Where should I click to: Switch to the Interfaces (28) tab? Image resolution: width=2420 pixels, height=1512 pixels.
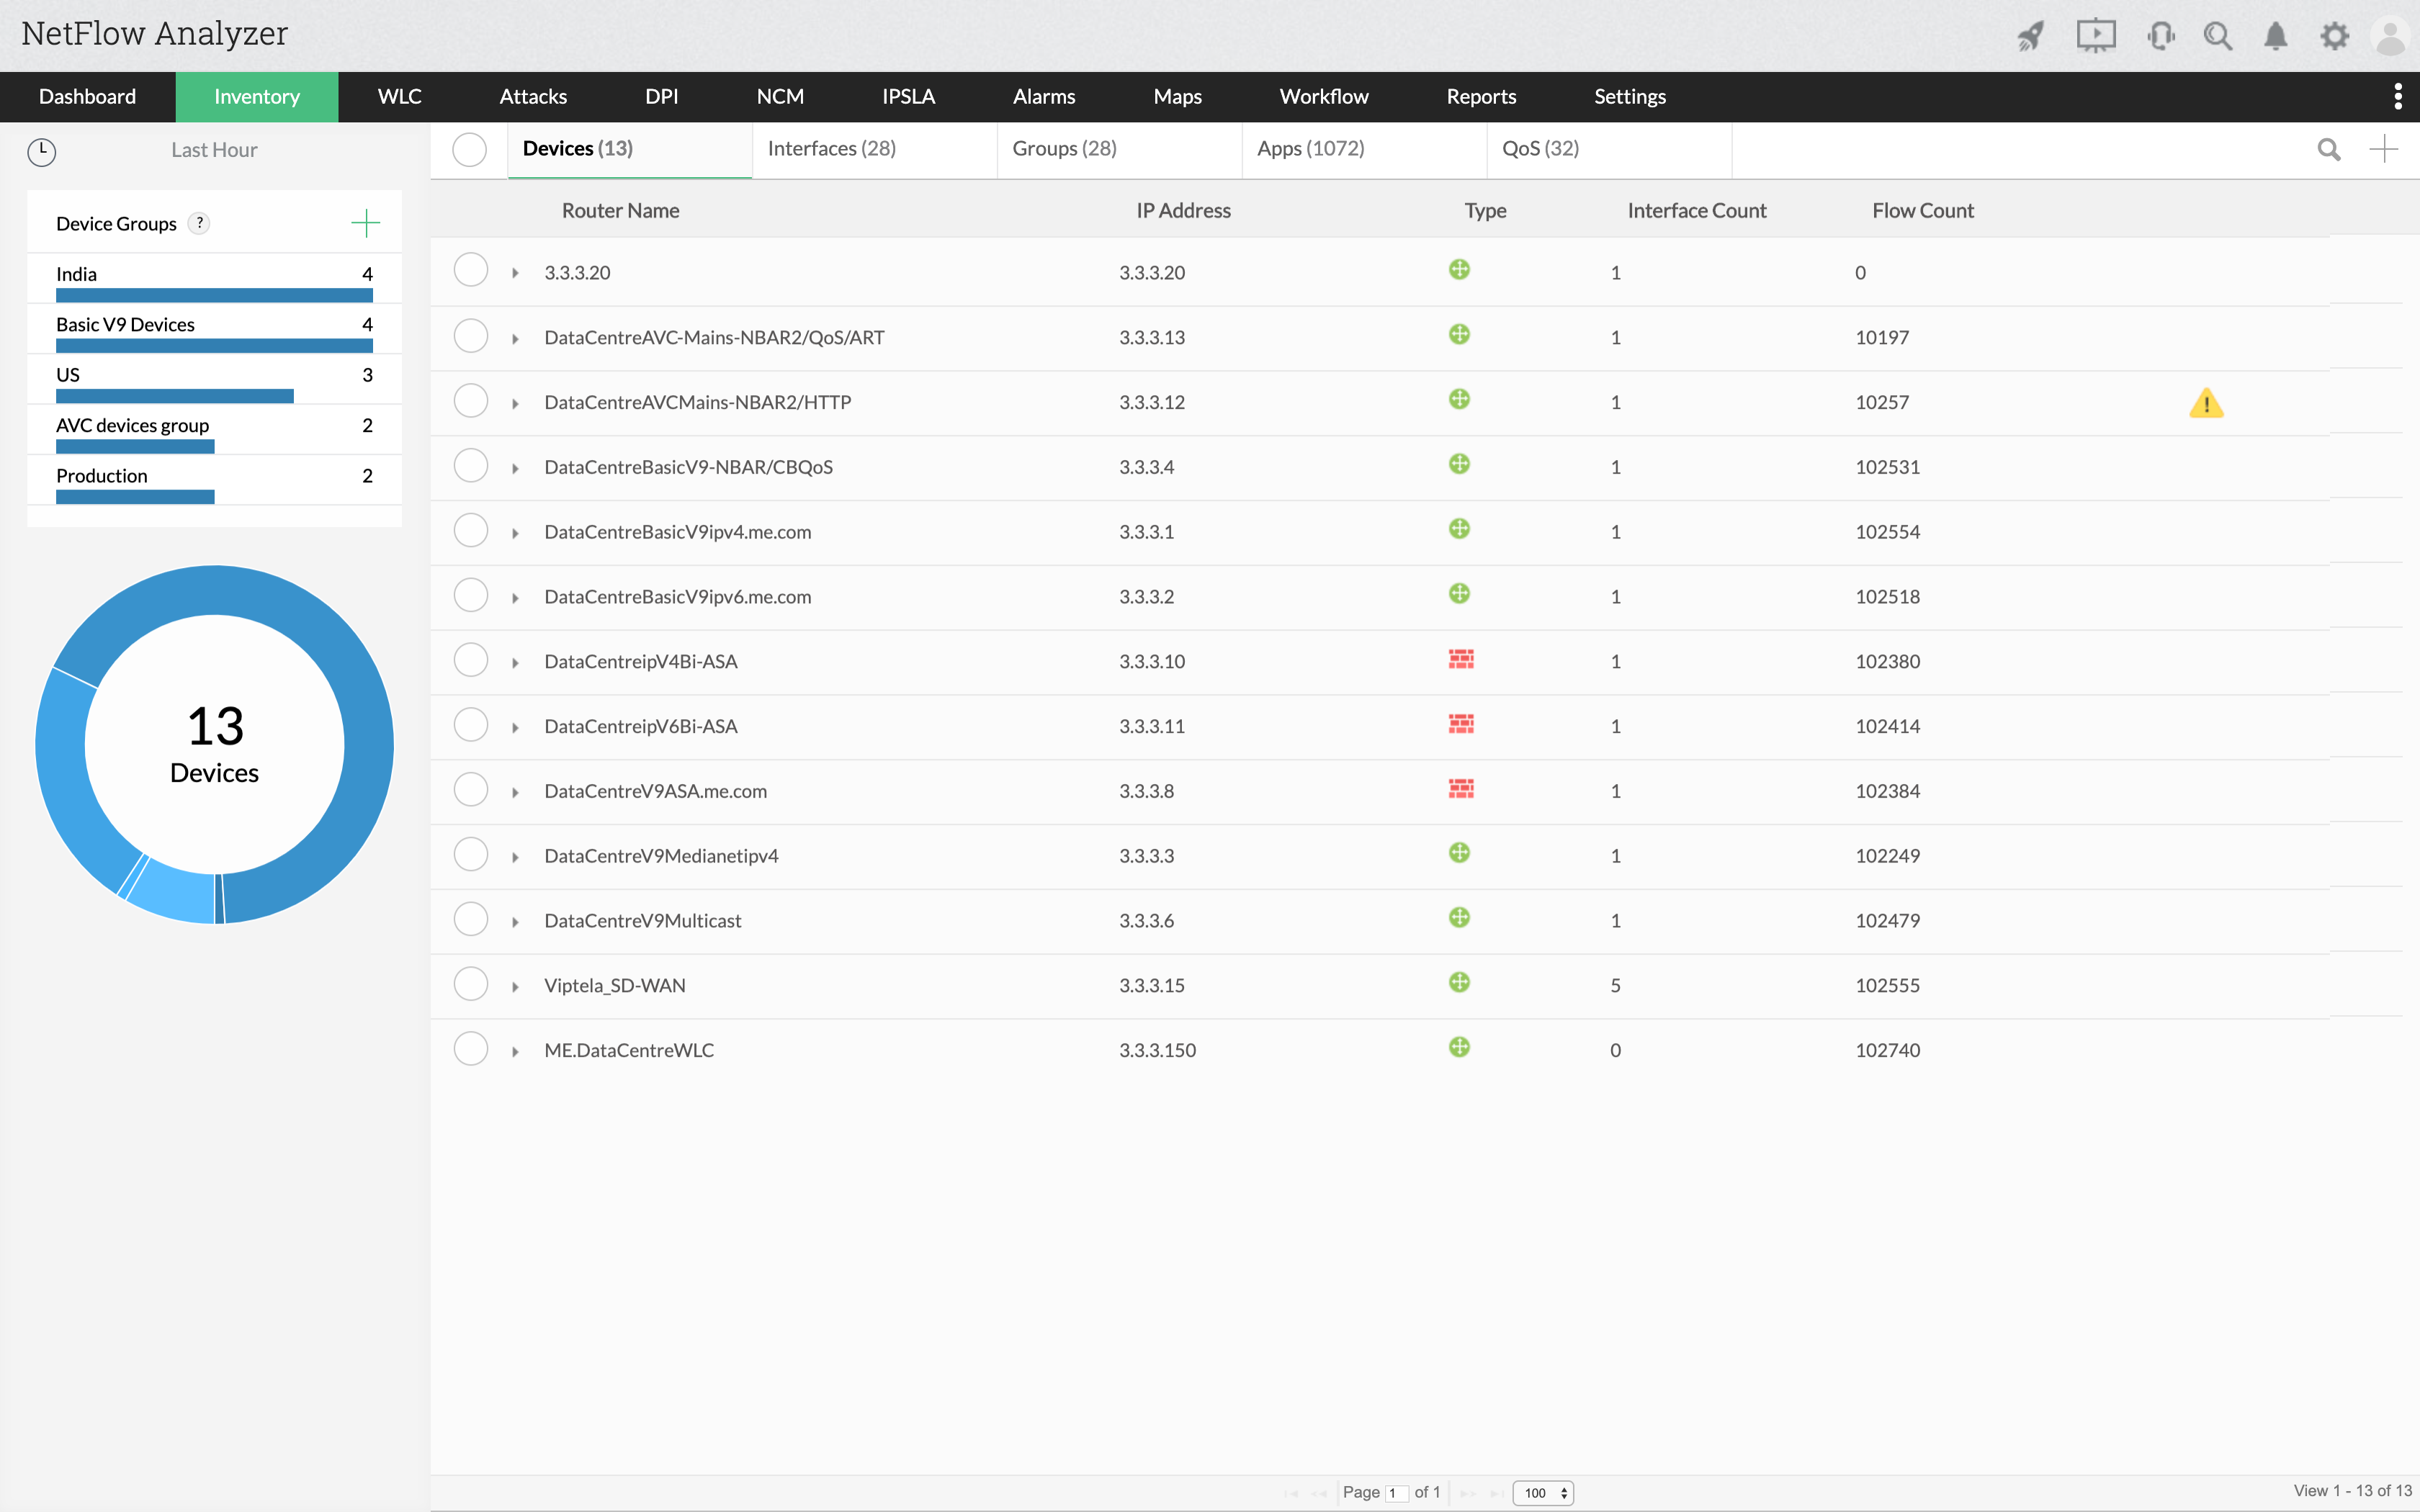(831, 148)
